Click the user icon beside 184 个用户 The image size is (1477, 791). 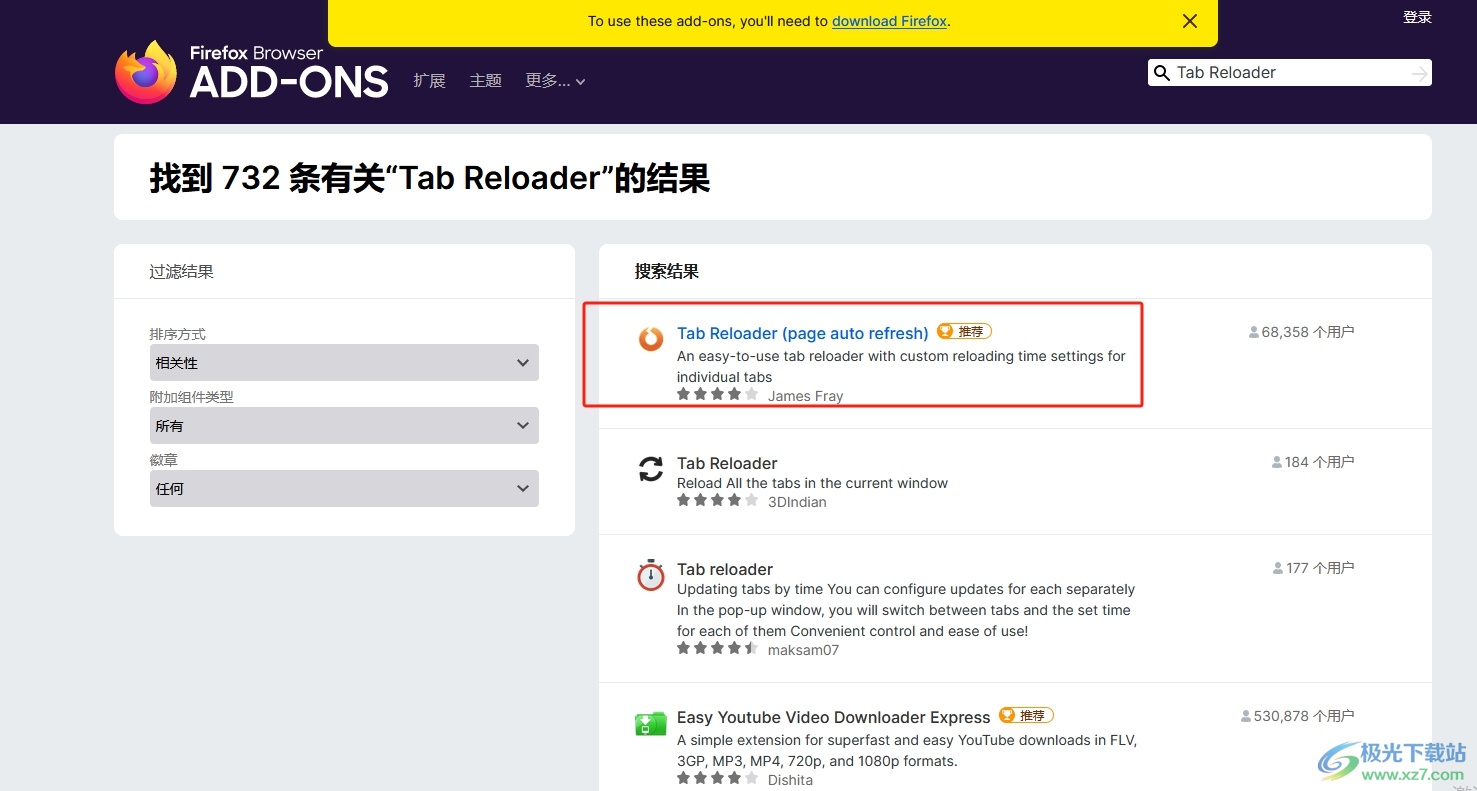tap(1277, 462)
